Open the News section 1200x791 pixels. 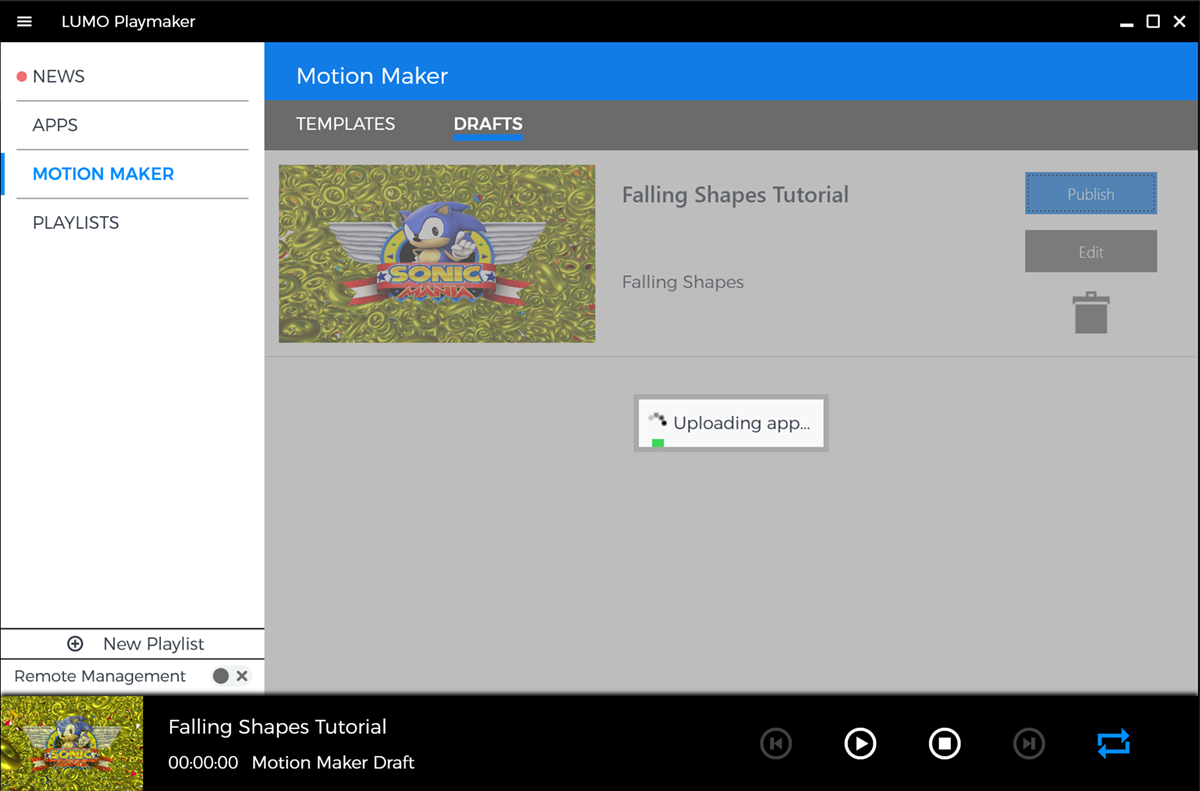click(x=58, y=76)
